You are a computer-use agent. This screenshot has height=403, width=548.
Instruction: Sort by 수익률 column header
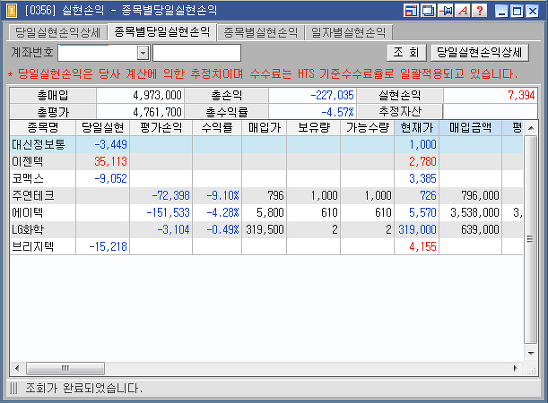pos(217,128)
